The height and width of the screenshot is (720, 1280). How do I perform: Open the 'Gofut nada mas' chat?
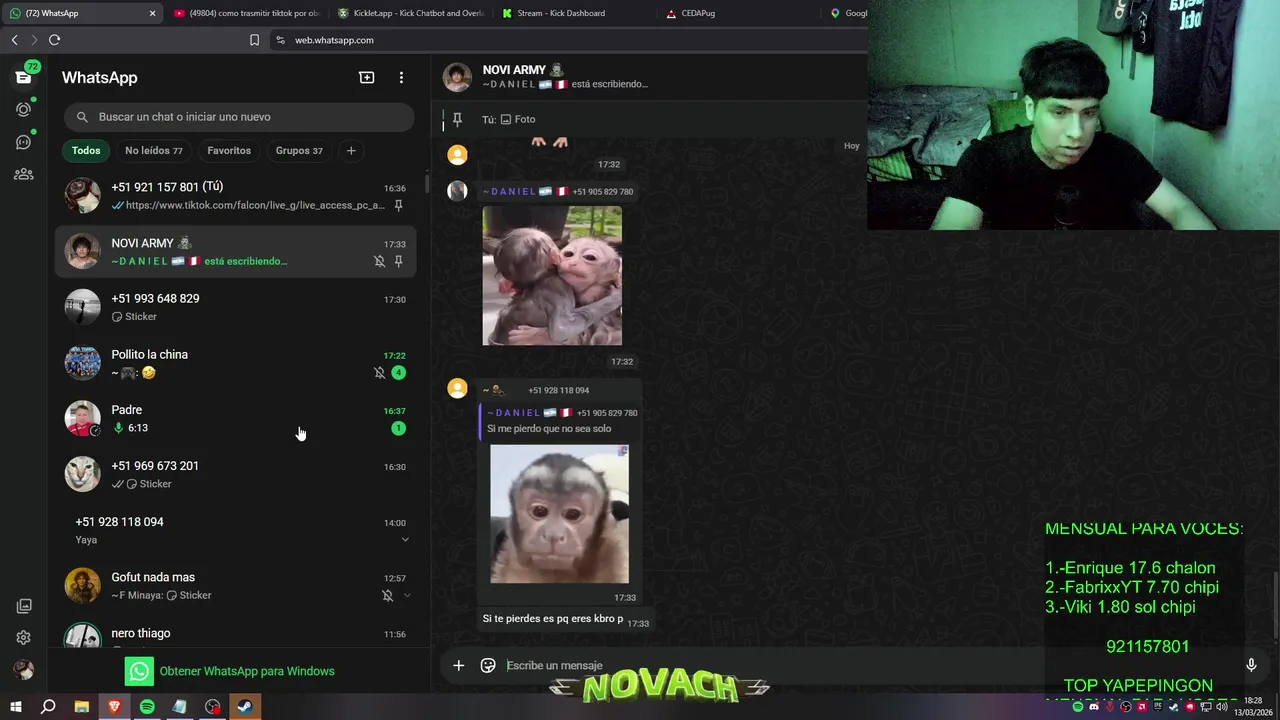pyautogui.click(x=235, y=586)
